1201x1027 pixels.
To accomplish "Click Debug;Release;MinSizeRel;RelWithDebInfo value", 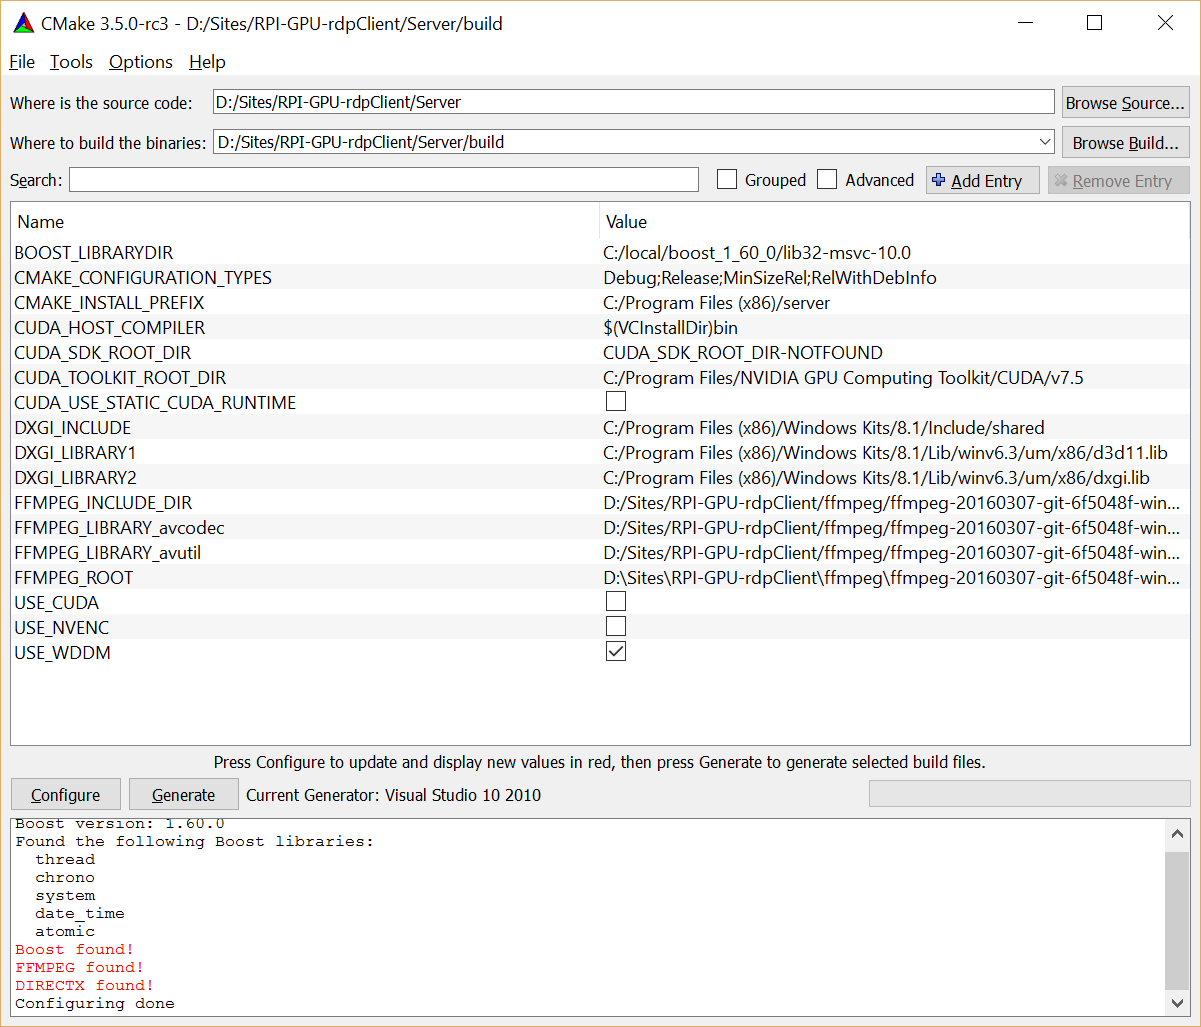I will coord(770,278).
